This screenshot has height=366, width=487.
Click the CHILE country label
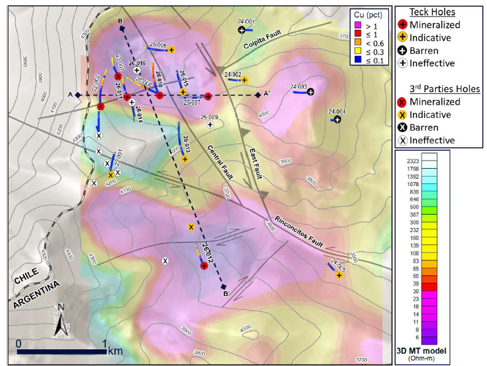[x=26, y=276]
